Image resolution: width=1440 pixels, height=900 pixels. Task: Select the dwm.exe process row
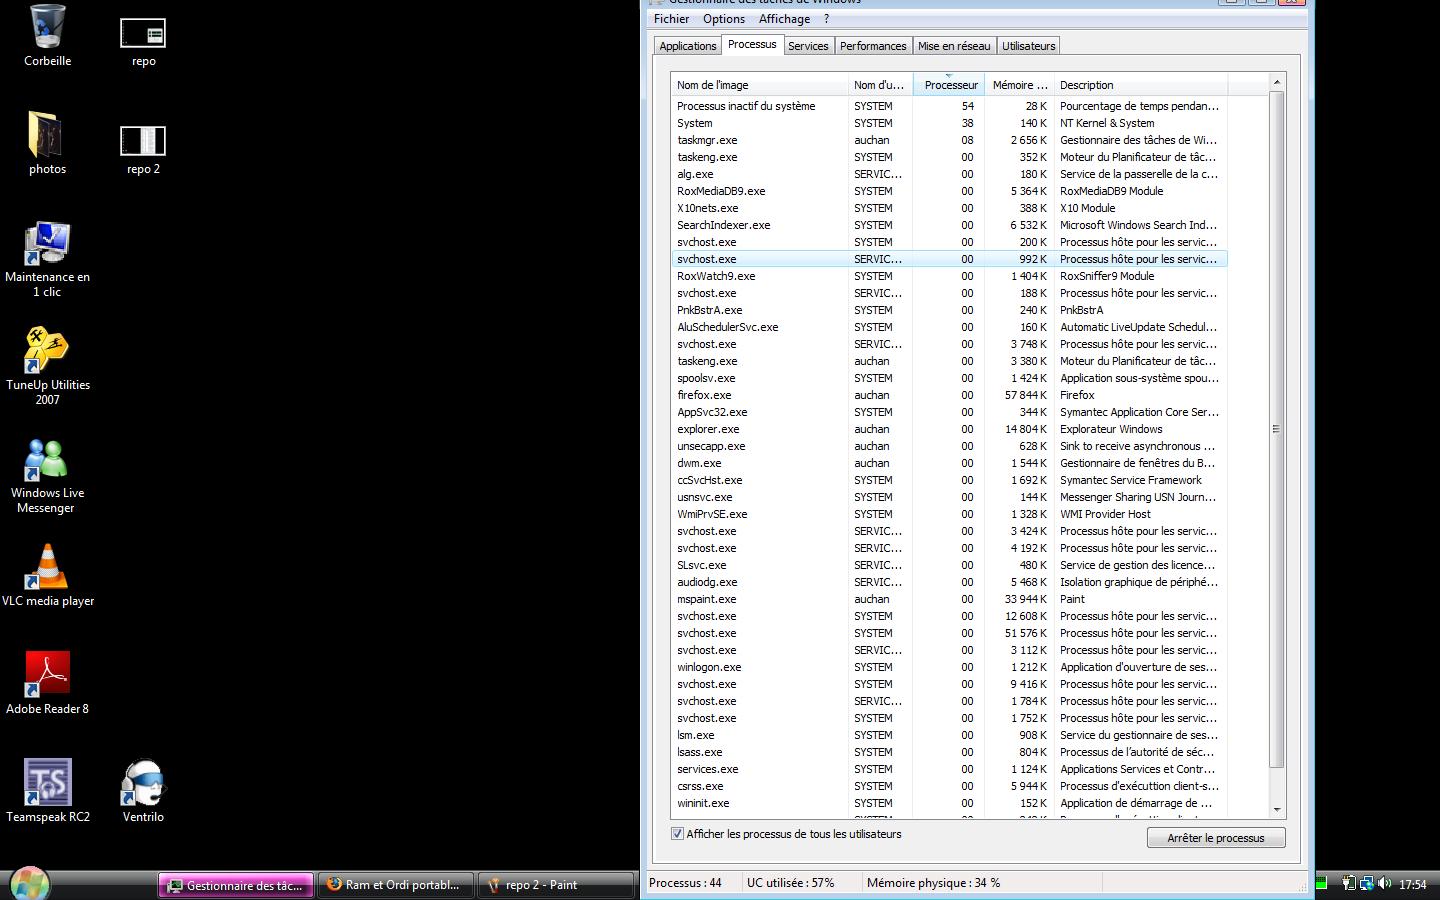949,463
